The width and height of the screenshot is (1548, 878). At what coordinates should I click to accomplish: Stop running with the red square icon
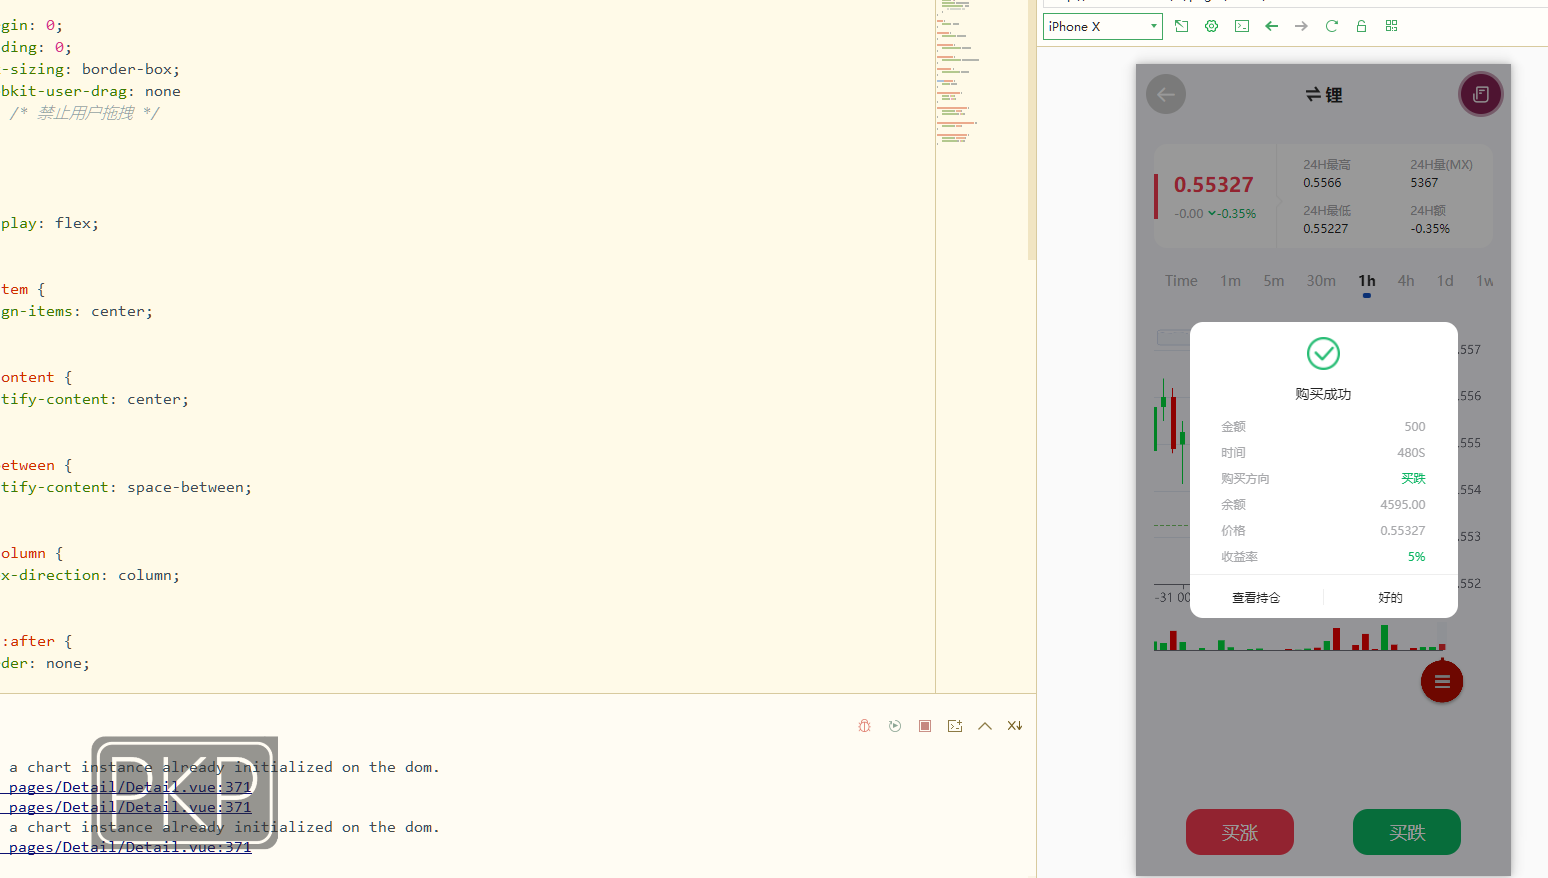925,726
